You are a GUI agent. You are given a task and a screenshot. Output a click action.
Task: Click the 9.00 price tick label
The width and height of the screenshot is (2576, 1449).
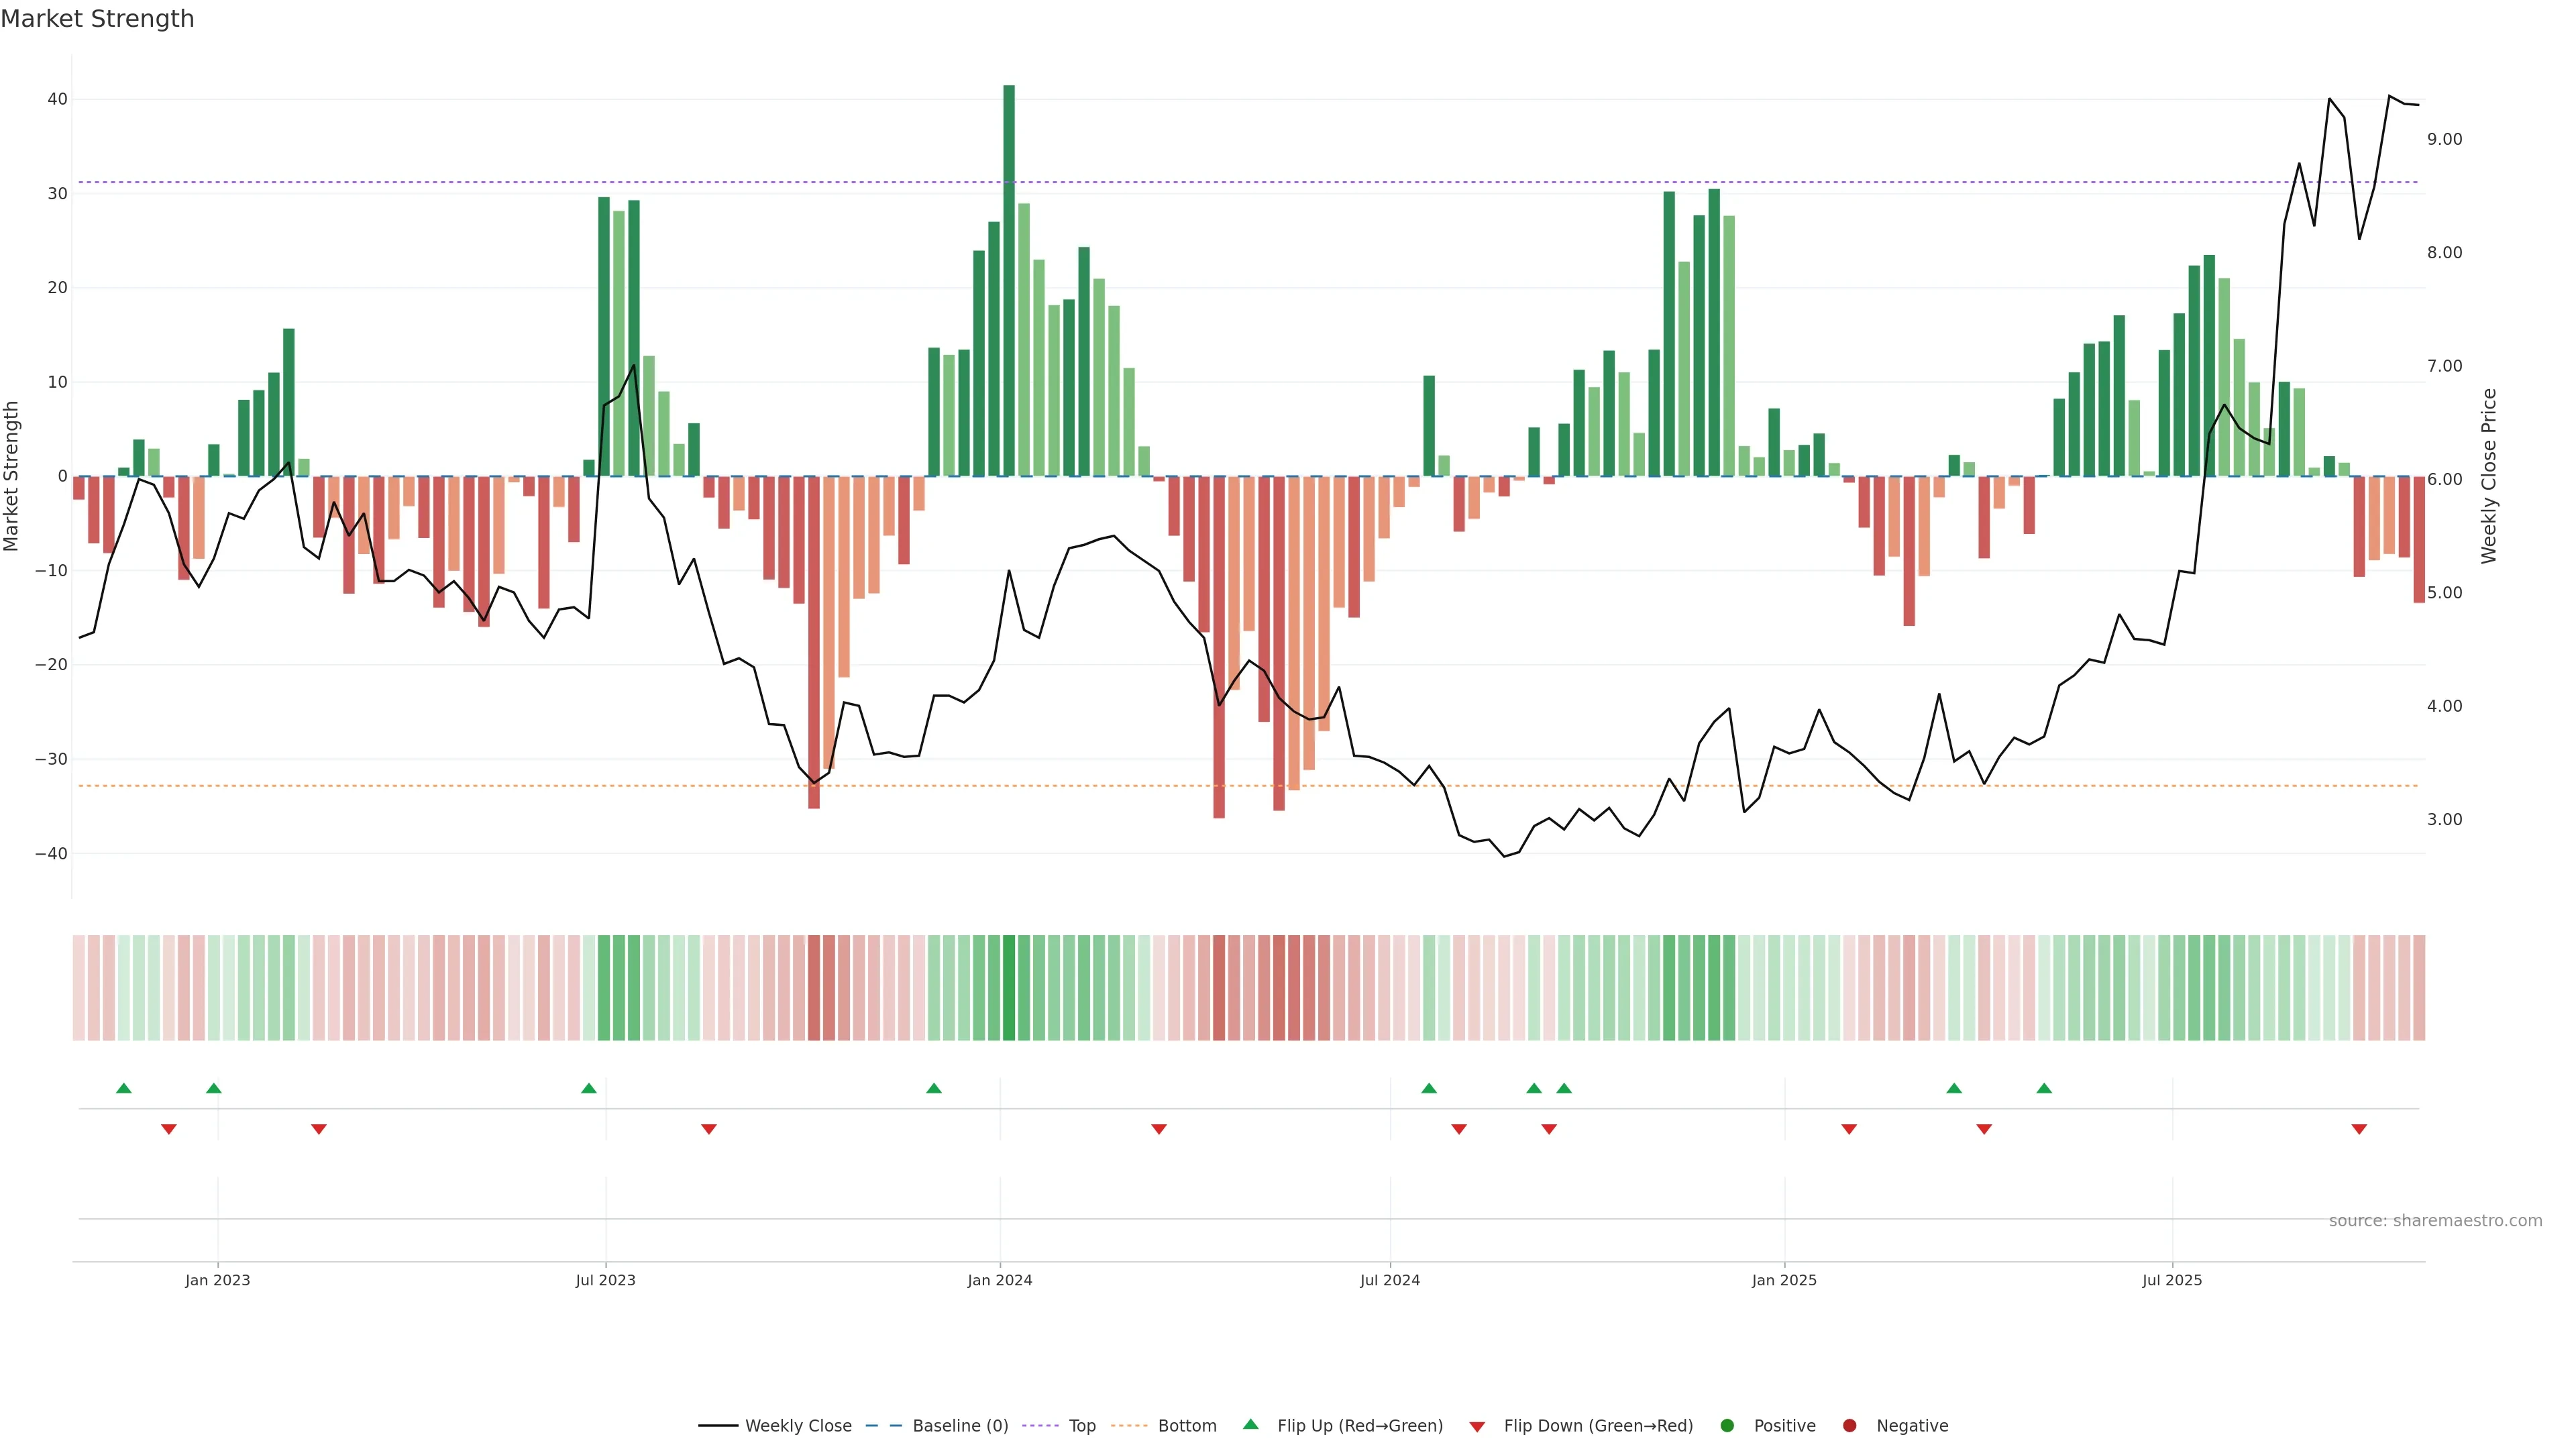pyautogui.click(x=2444, y=139)
